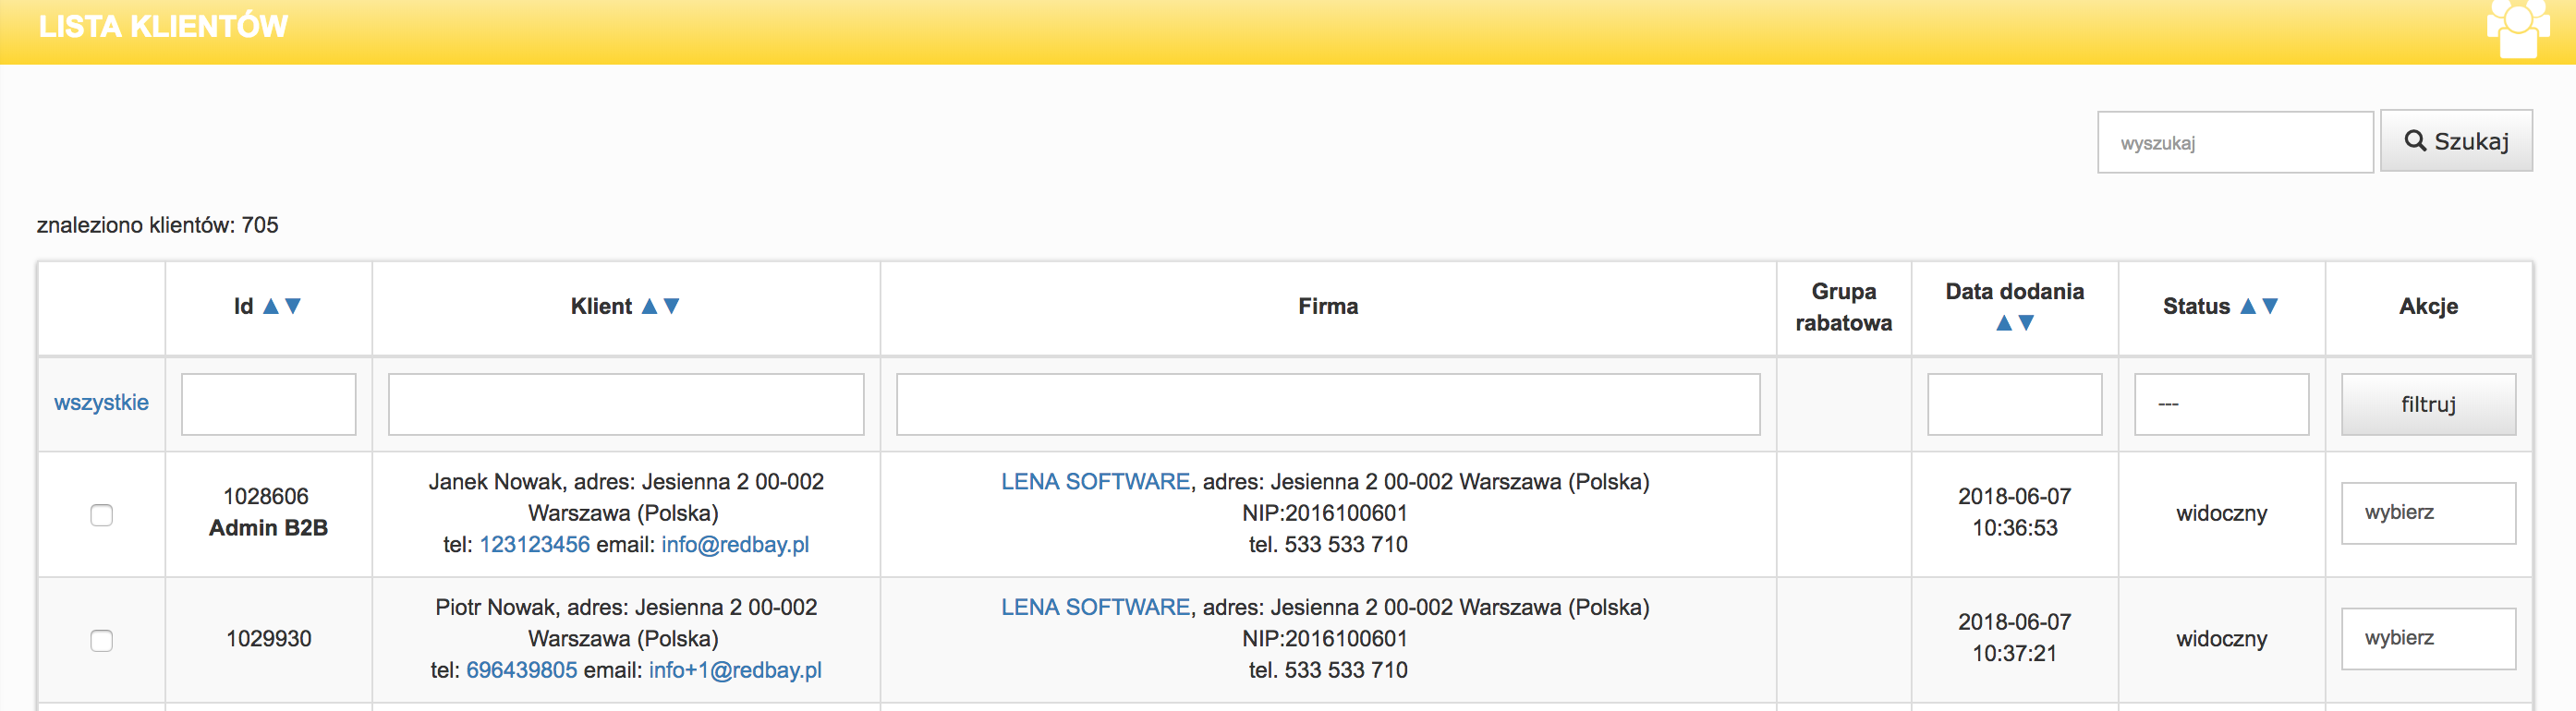This screenshot has height=711, width=2576.
Task: Open email link info@redbay.pl
Action: click(735, 544)
